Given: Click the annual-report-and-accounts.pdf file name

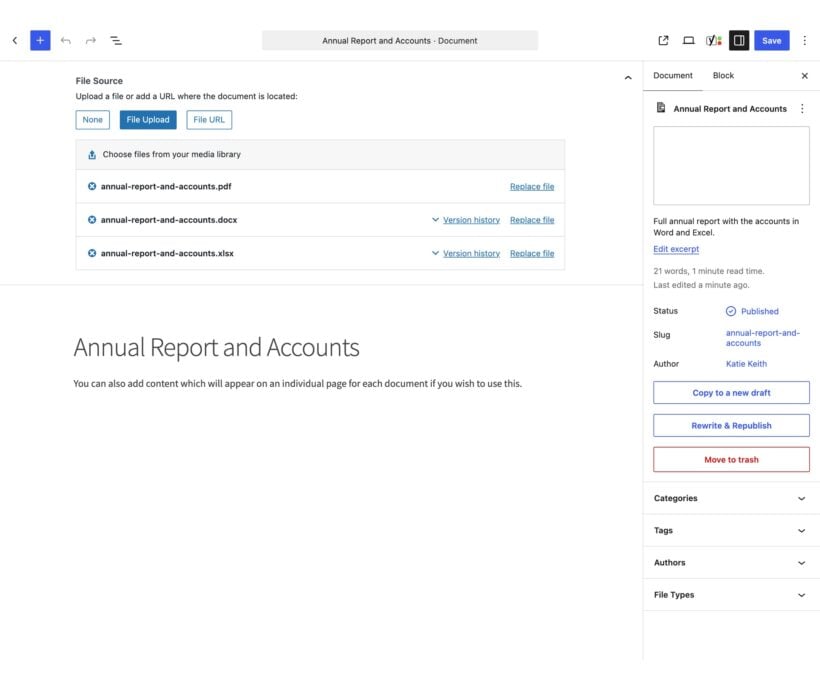Looking at the screenshot, I should tap(166, 186).
